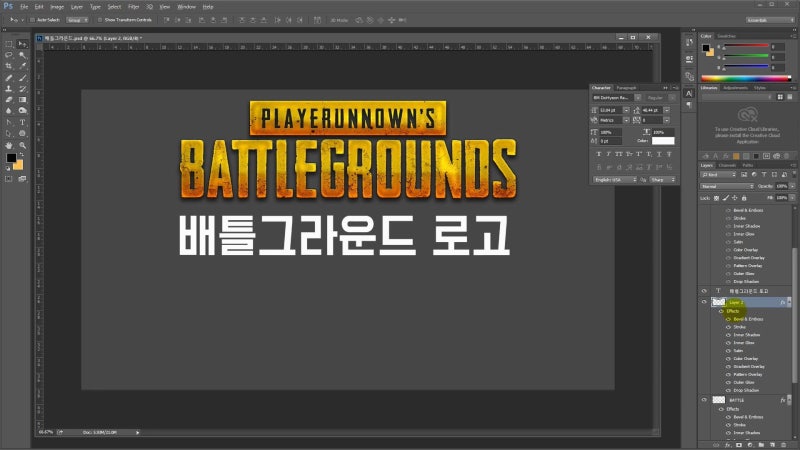Viewport: 800px width, 450px height.
Task: Toggle Layer 2 Effects visibility eye
Action: (721, 311)
